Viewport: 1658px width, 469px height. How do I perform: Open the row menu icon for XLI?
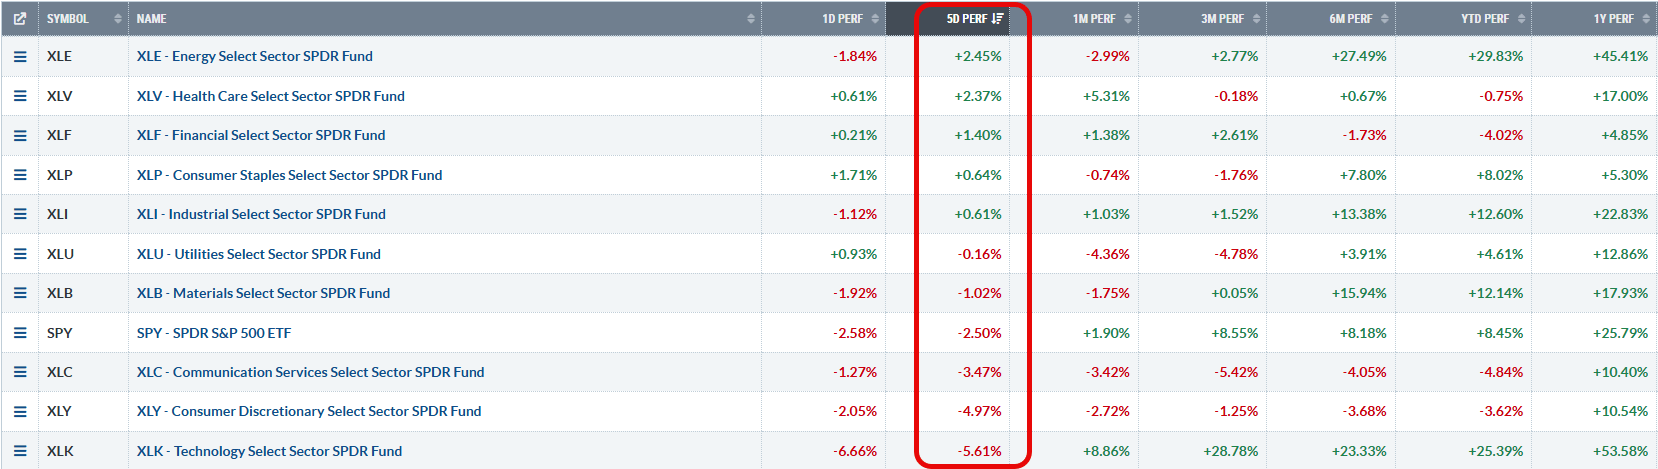[20, 214]
